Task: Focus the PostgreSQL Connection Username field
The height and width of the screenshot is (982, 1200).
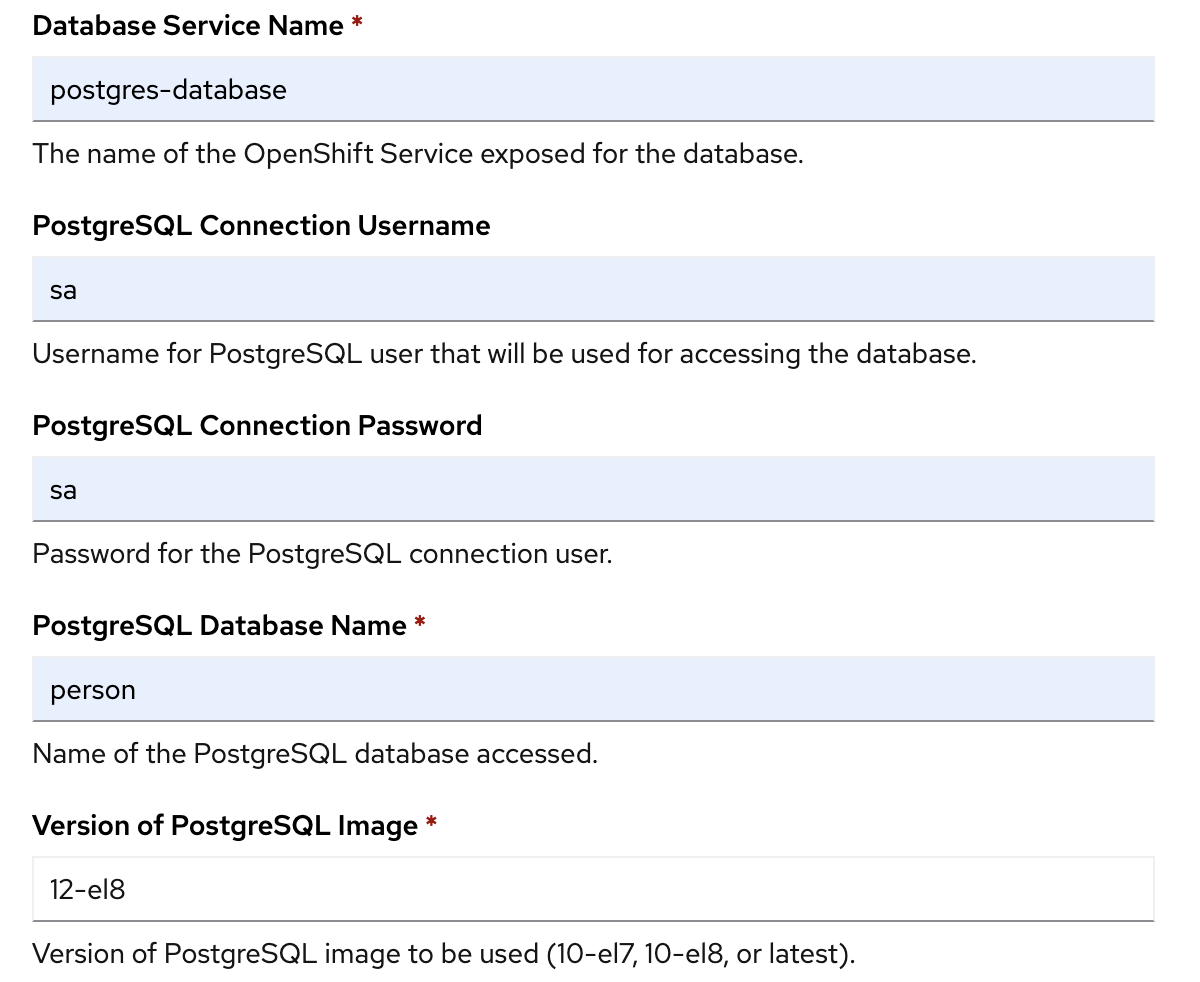Action: 593,290
